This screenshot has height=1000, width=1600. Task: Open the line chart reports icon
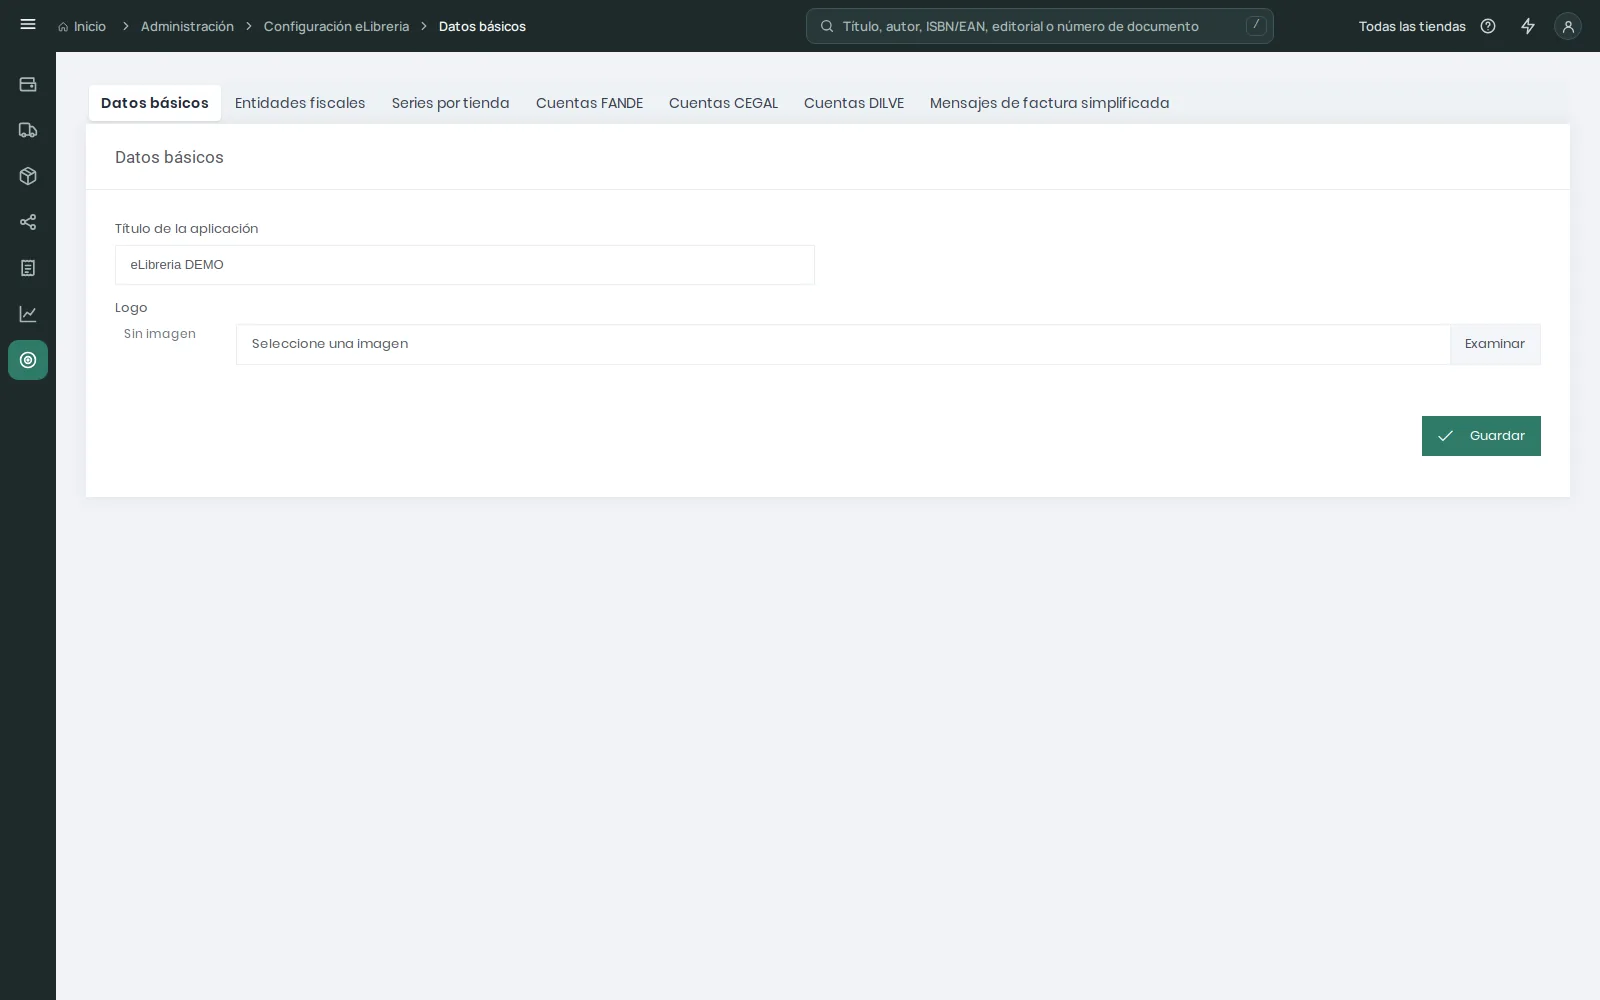pos(28,314)
